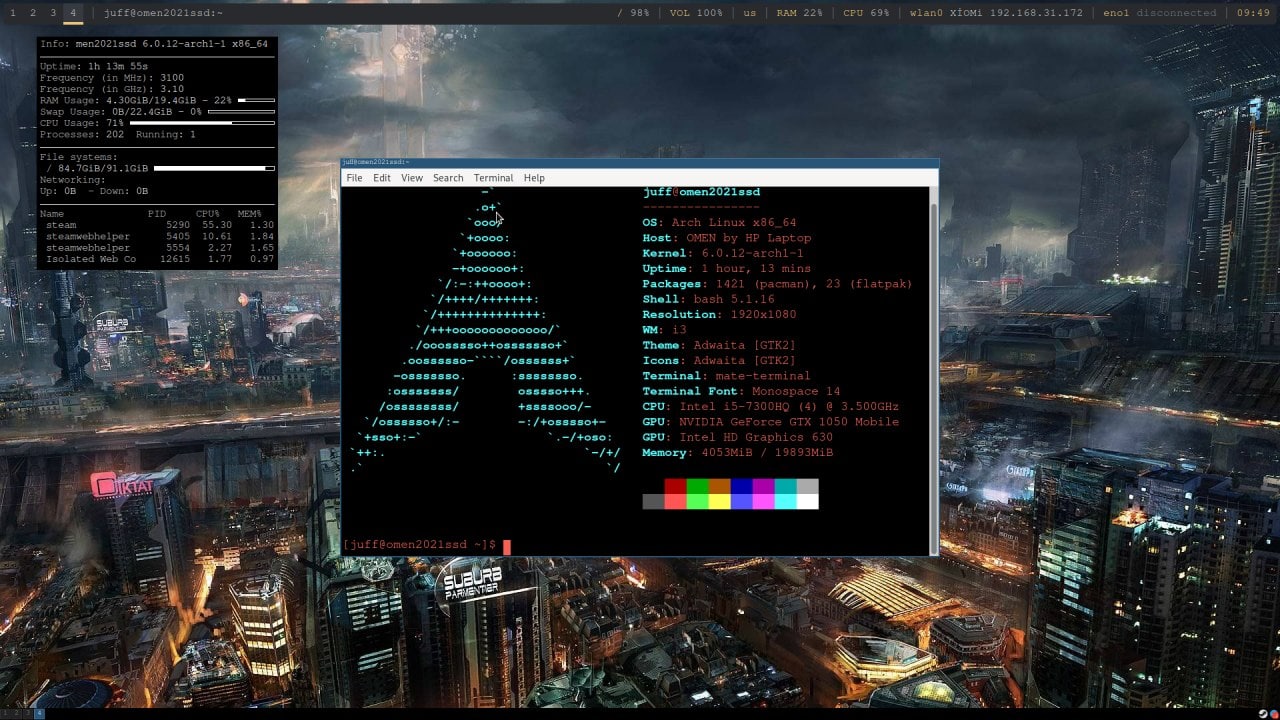
Task: Switch to workspace 2 in the top bar
Action: [x=32, y=13]
